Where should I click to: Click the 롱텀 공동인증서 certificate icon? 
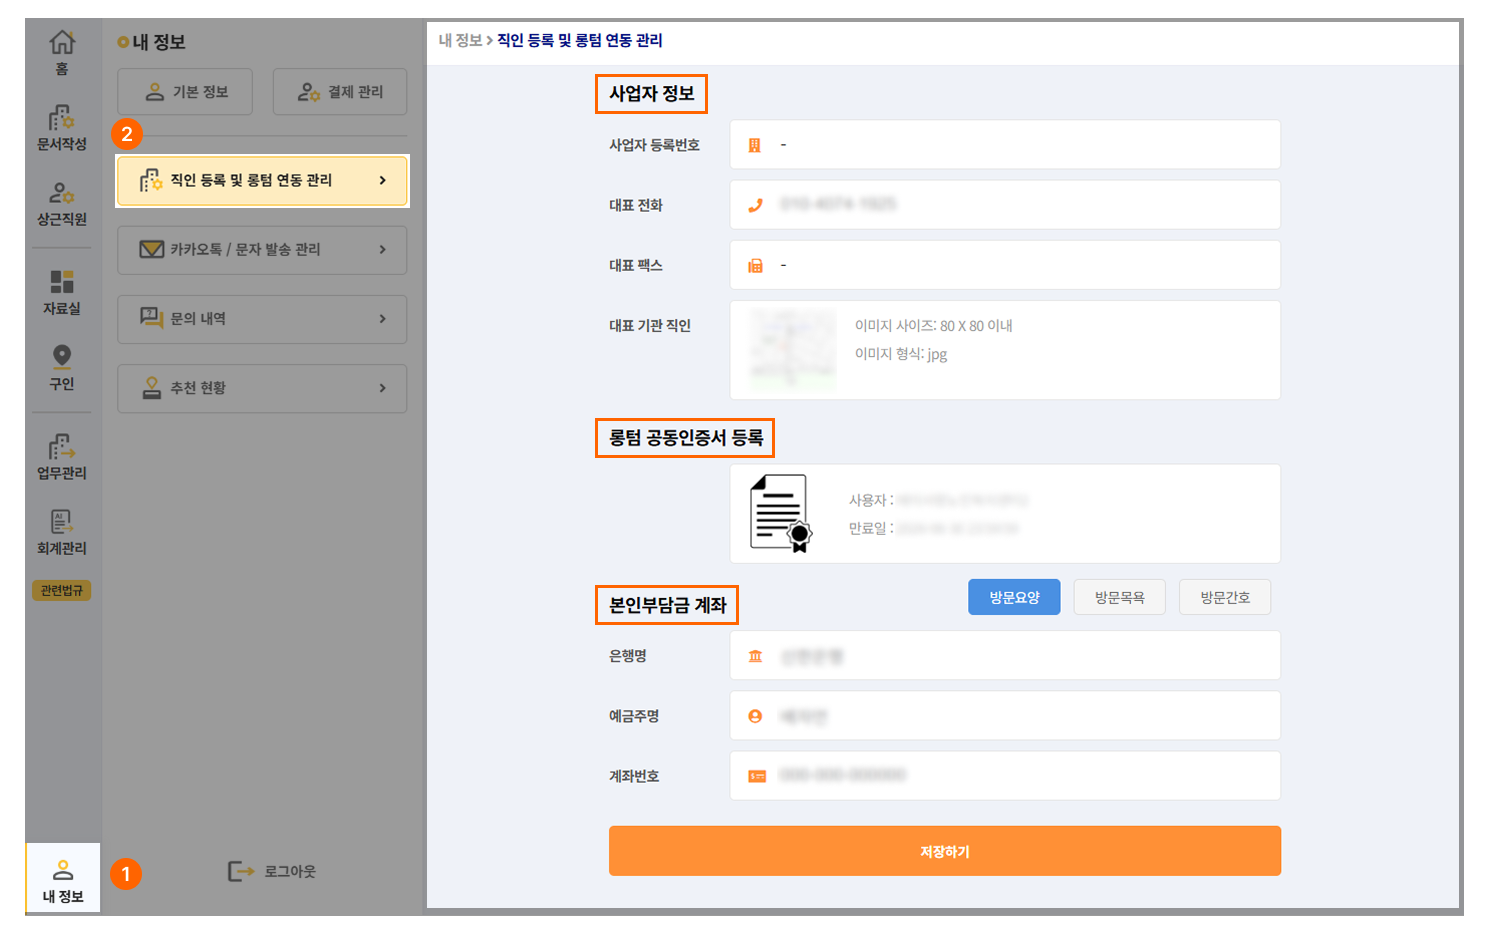pos(780,514)
